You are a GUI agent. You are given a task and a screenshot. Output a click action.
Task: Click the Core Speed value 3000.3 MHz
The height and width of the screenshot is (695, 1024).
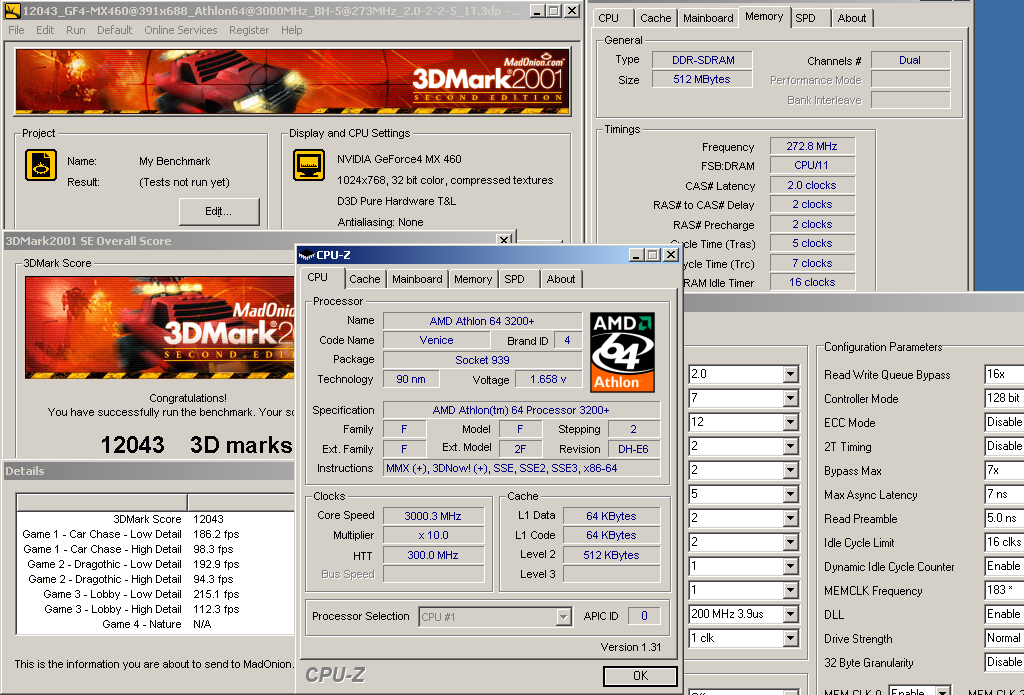[x=433, y=516]
